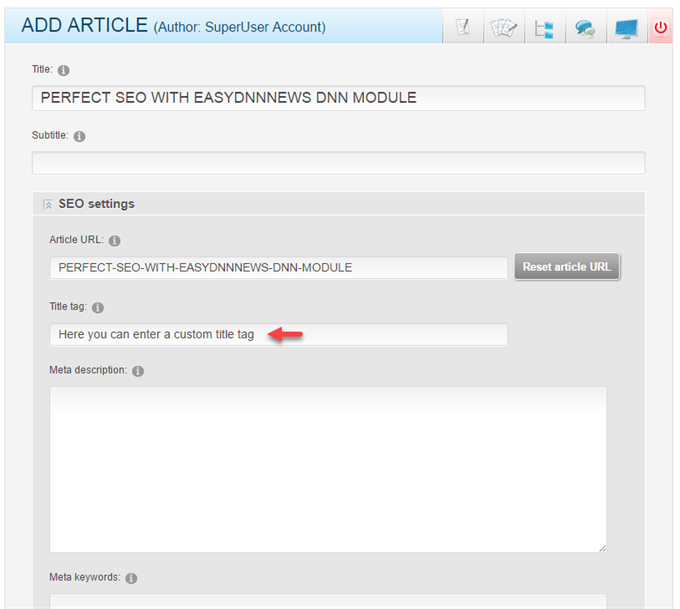Focus the Article URL input field
Screen dimensions: 680x609
coord(278,268)
